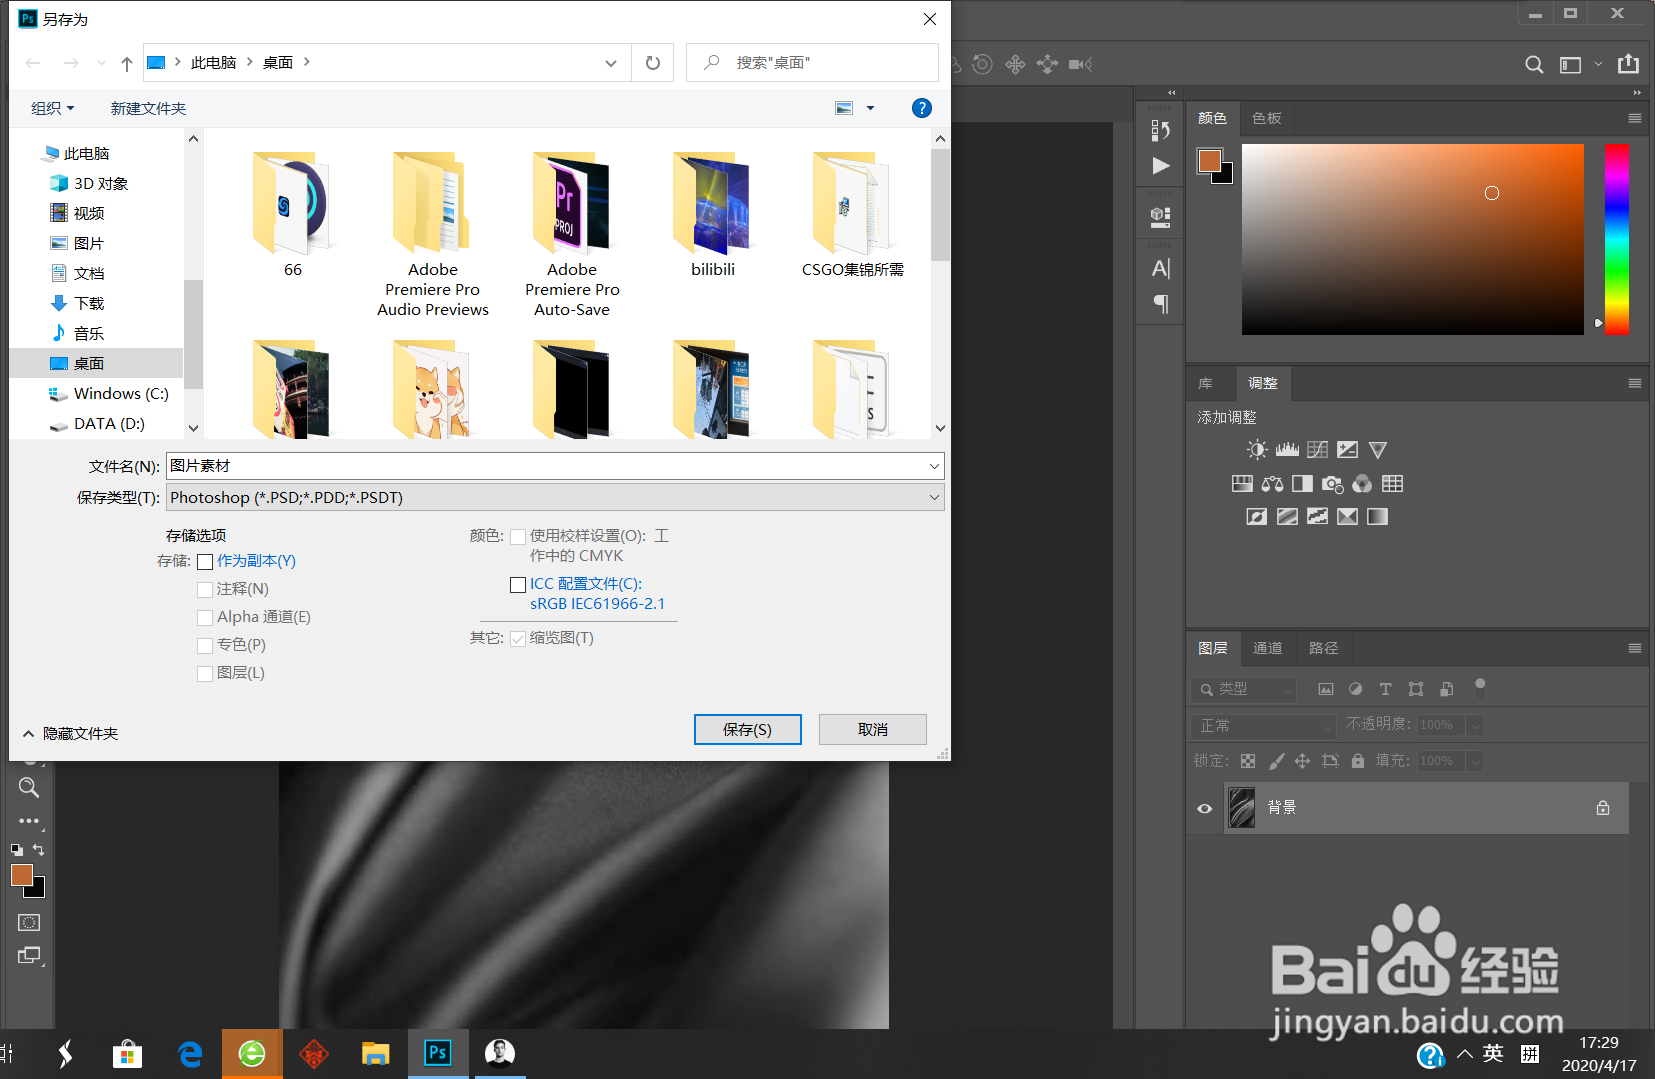This screenshot has height=1079, width=1655.
Task: Open the view options dropdown arrow
Action: pyautogui.click(x=870, y=108)
